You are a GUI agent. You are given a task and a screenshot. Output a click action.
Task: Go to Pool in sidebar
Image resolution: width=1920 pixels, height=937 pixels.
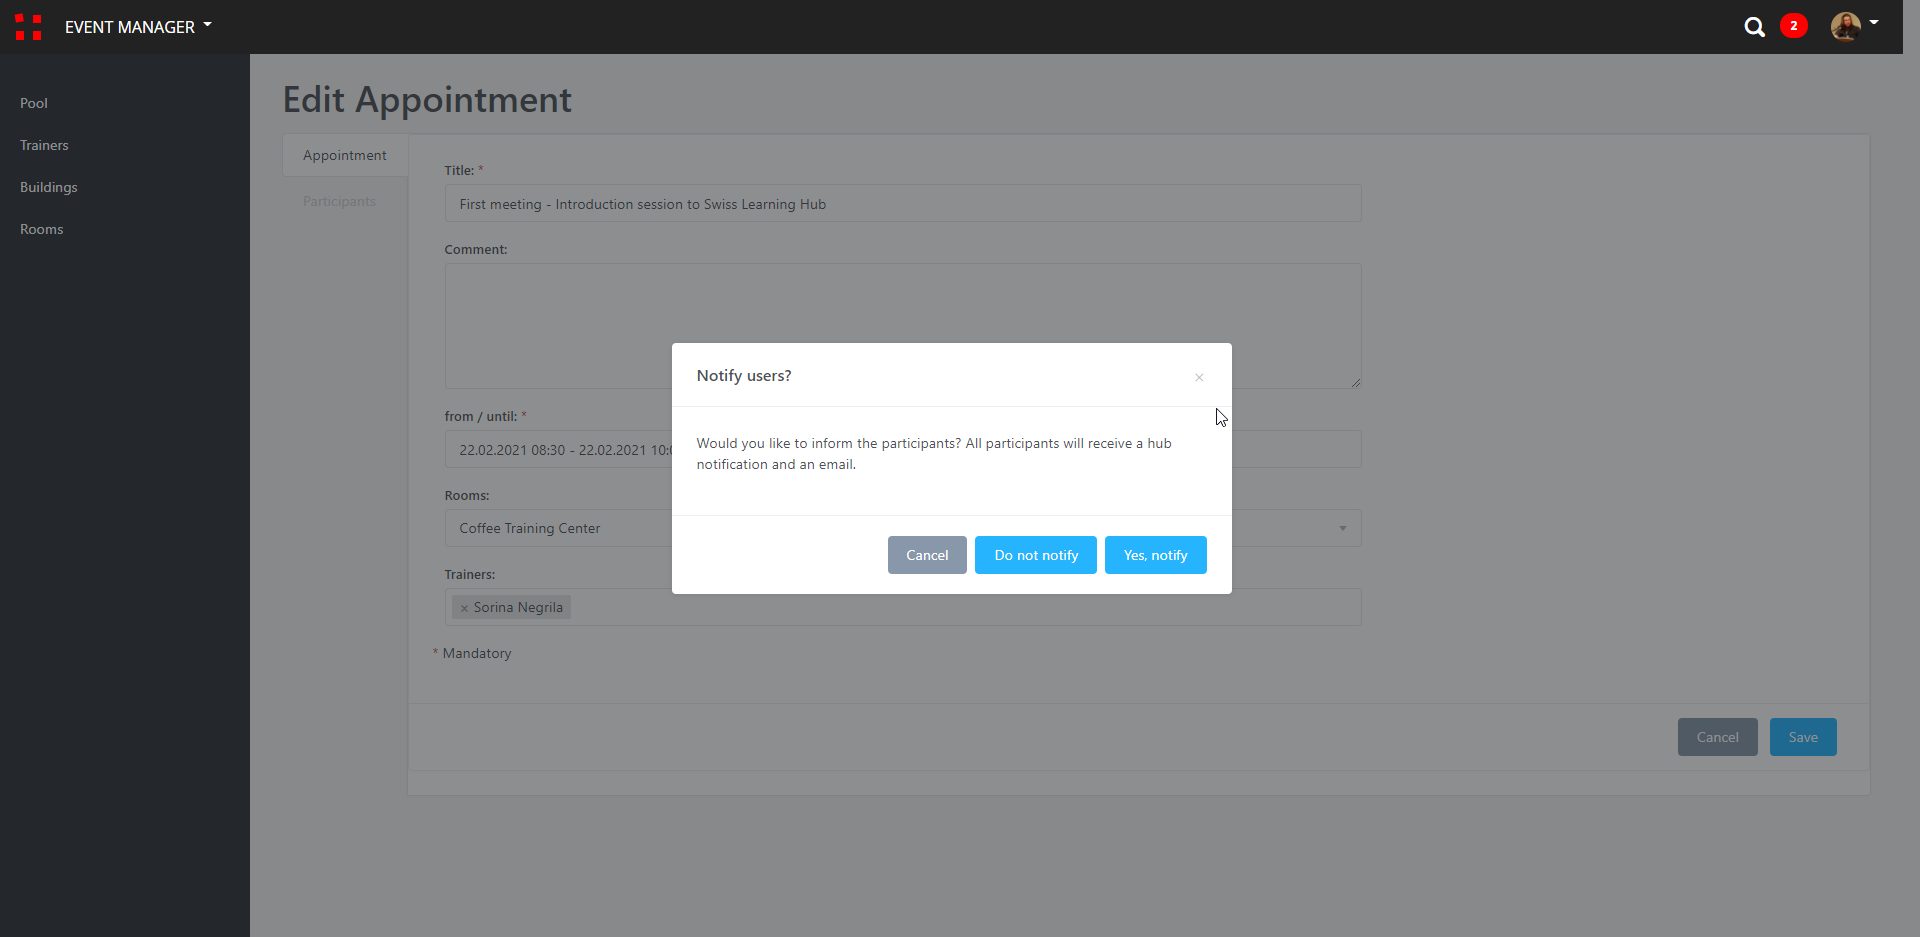pyautogui.click(x=34, y=103)
